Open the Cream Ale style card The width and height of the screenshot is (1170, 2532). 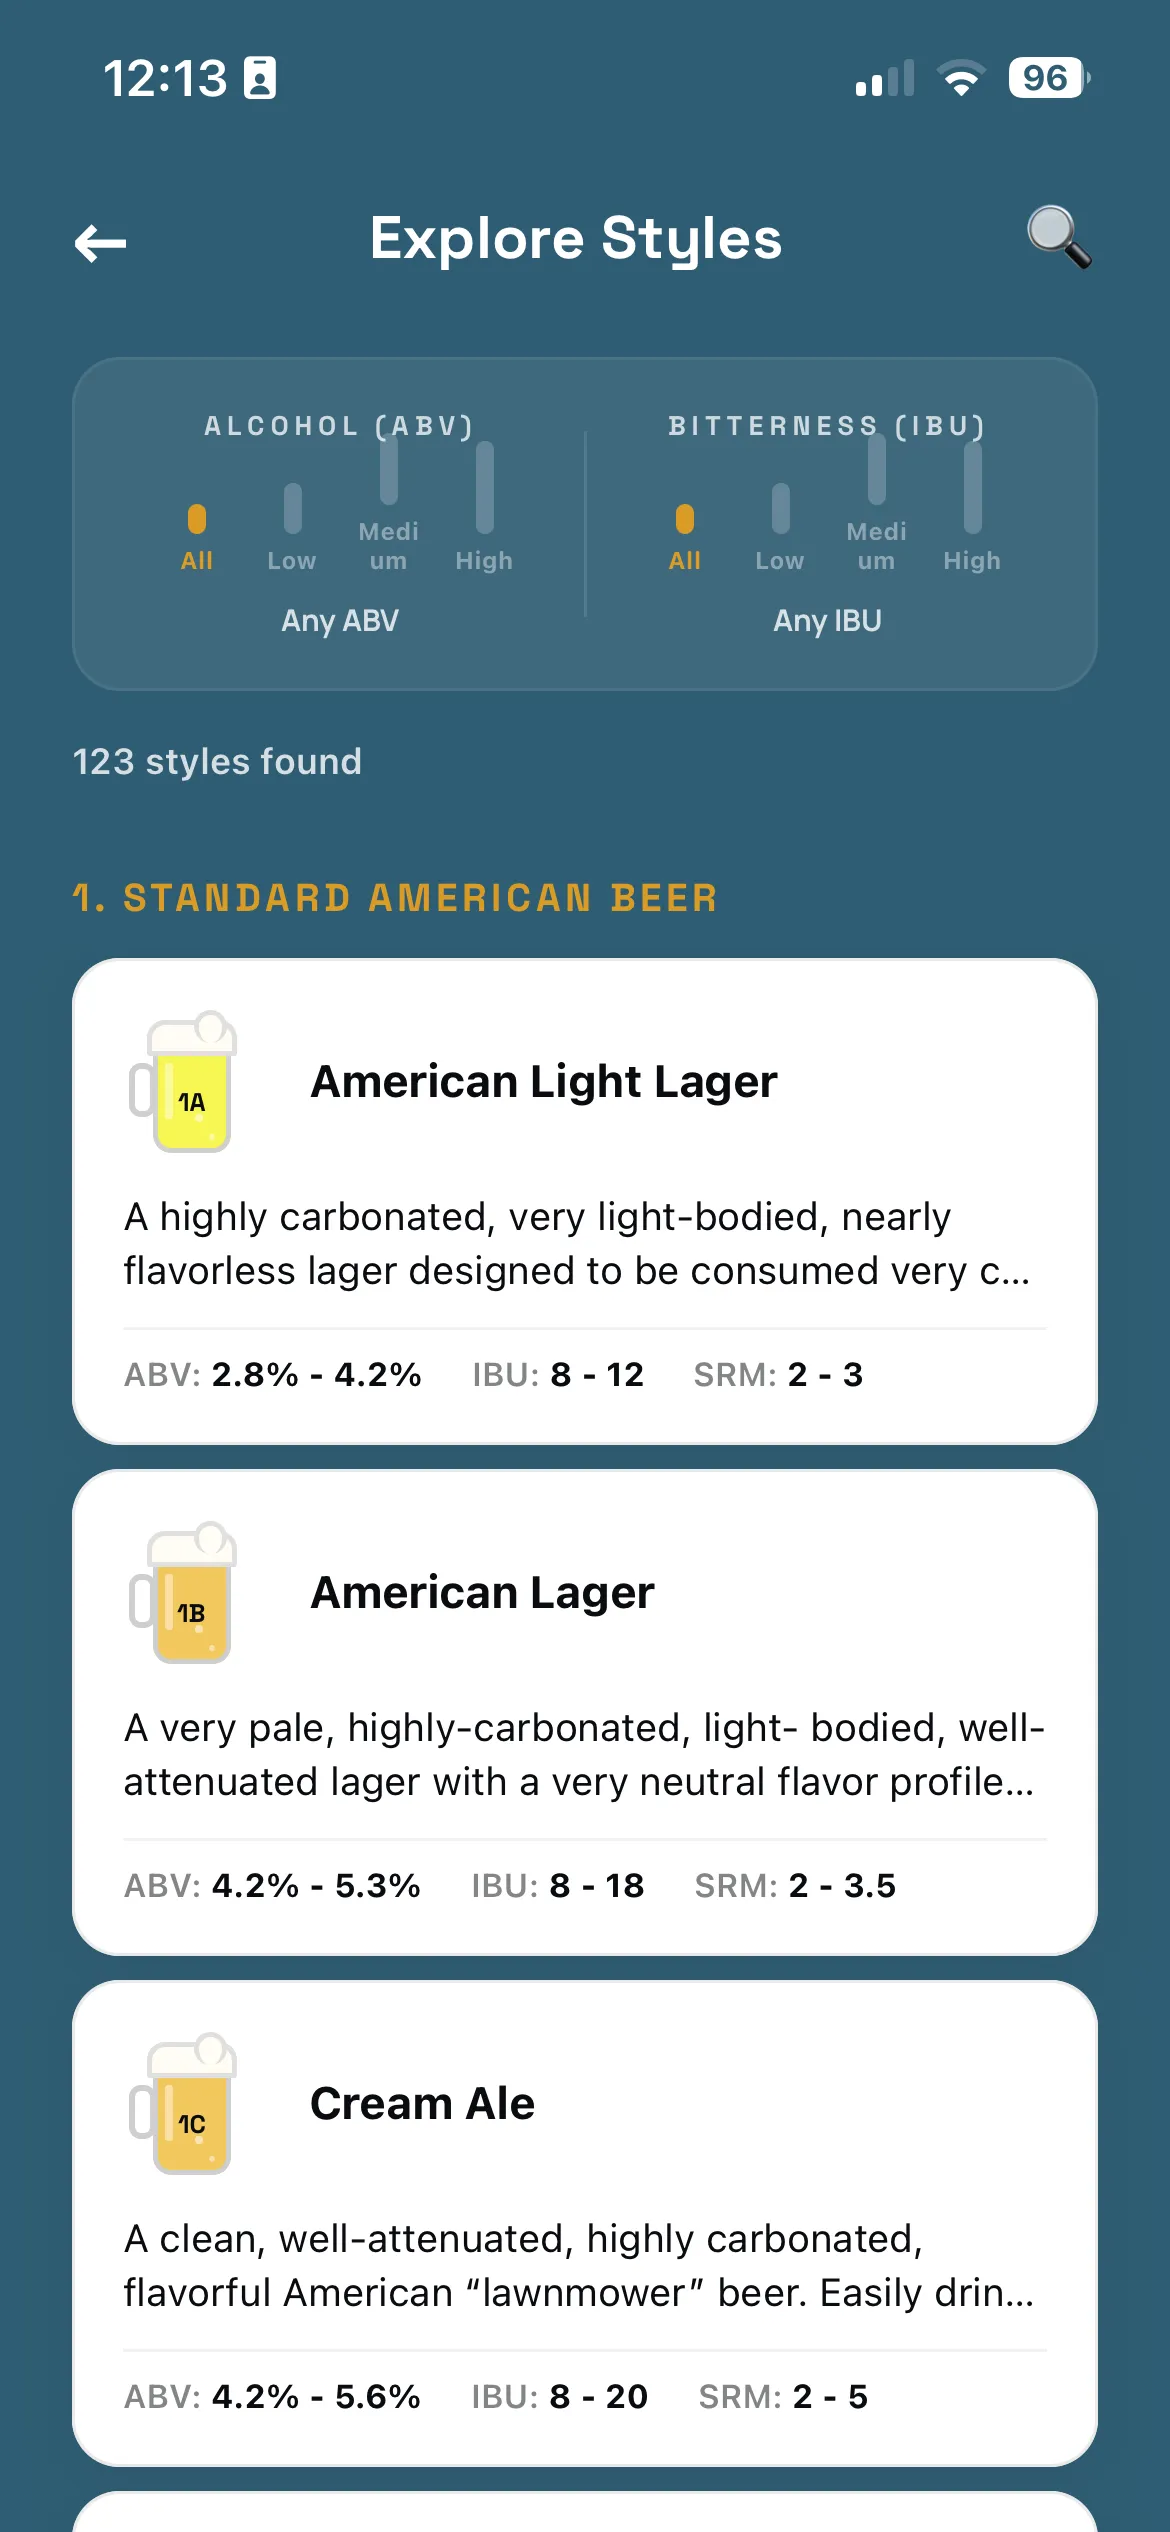[585, 2223]
